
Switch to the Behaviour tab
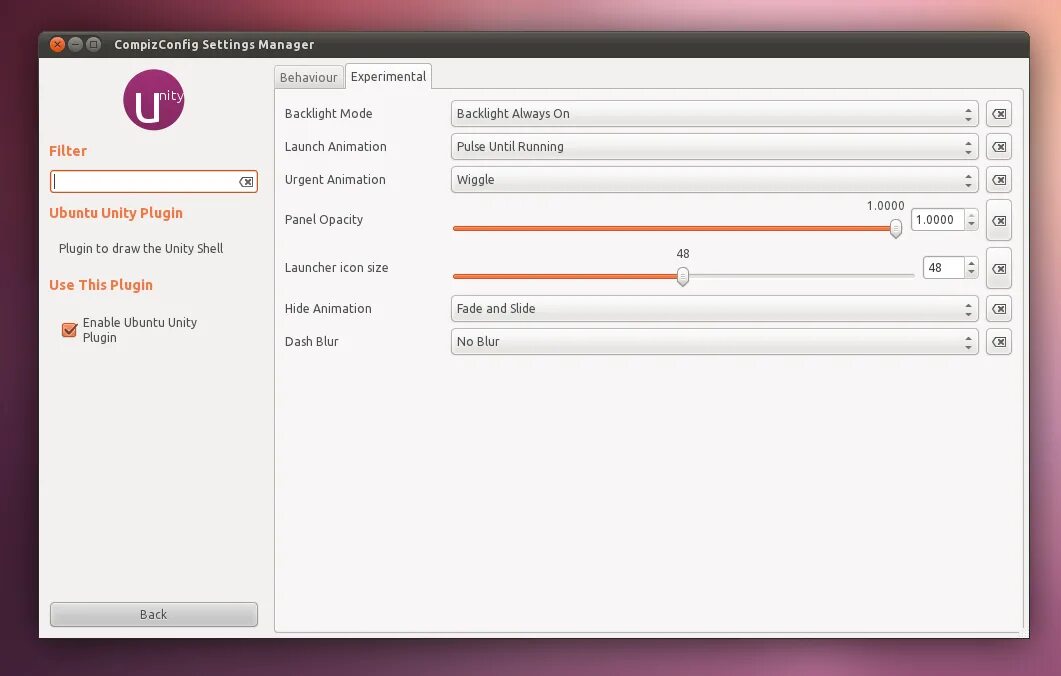click(308, 76)
